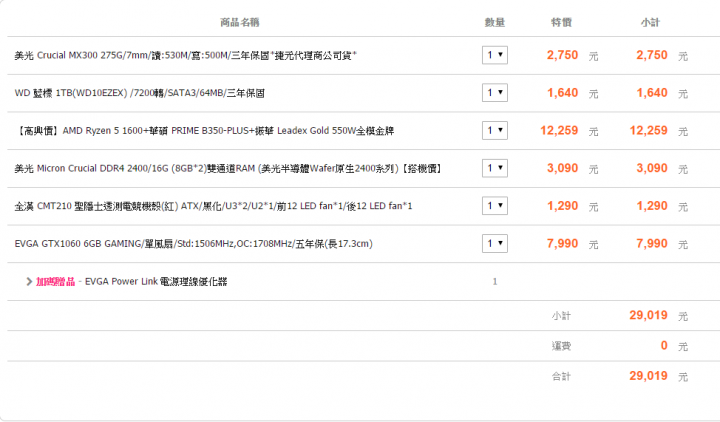Click the 合計 total amount 29,019

[648, 376]
